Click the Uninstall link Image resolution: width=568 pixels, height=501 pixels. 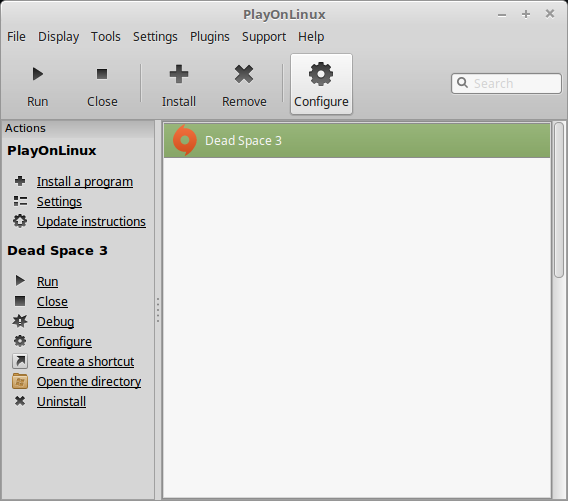pos(61,401)
